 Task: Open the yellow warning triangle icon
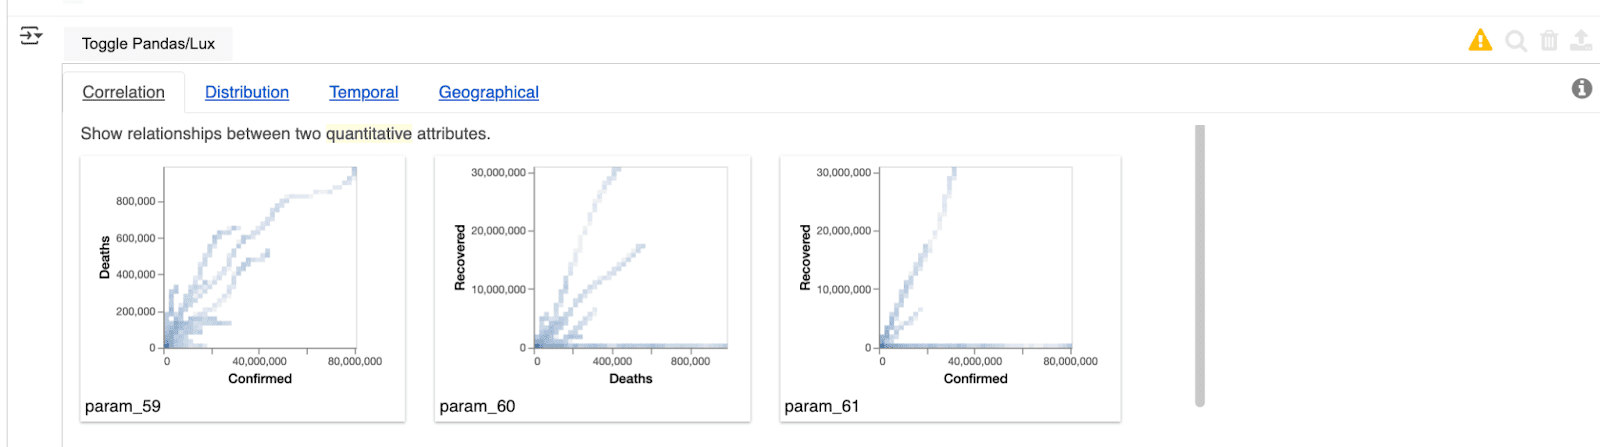[x=1480, y=40]
